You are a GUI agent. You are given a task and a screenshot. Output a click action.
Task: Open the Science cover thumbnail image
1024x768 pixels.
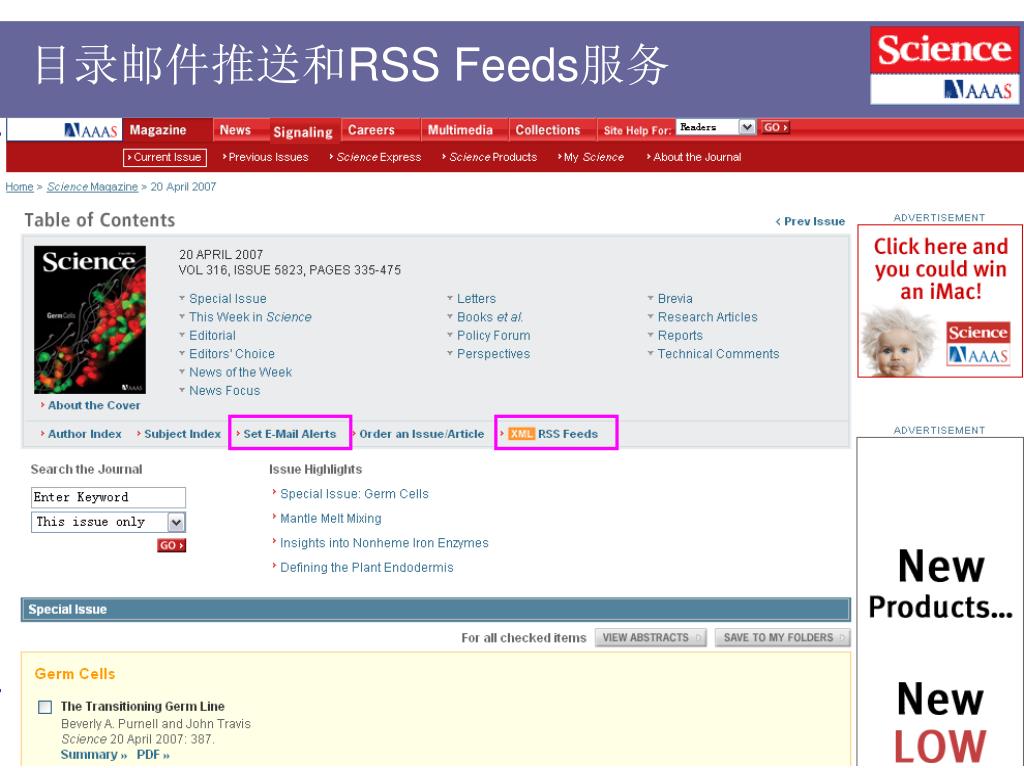[x=90, y=320]
